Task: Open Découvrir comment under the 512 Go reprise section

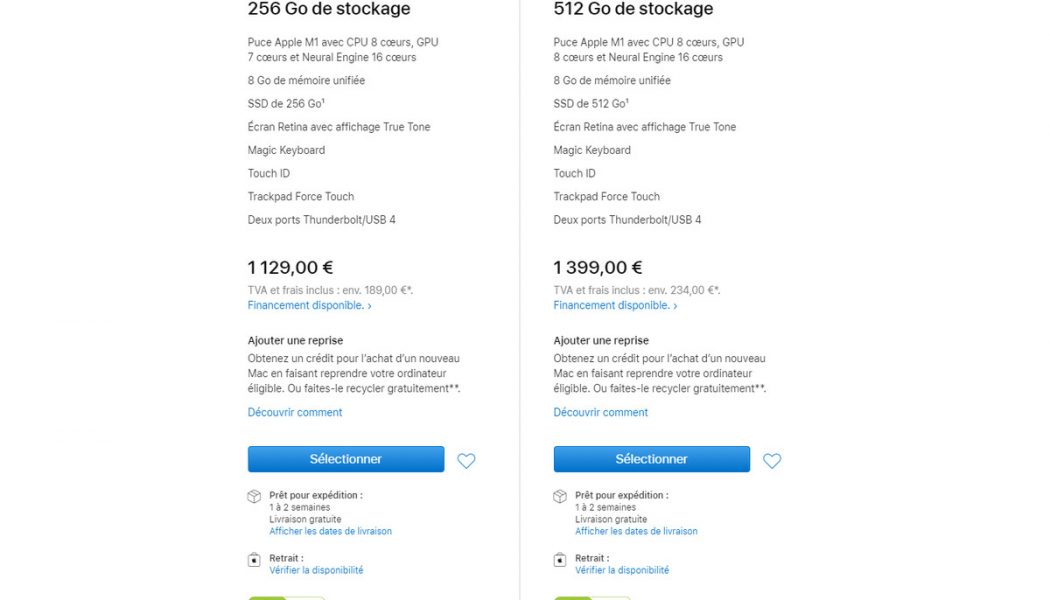Action: (x=600, y=411)
